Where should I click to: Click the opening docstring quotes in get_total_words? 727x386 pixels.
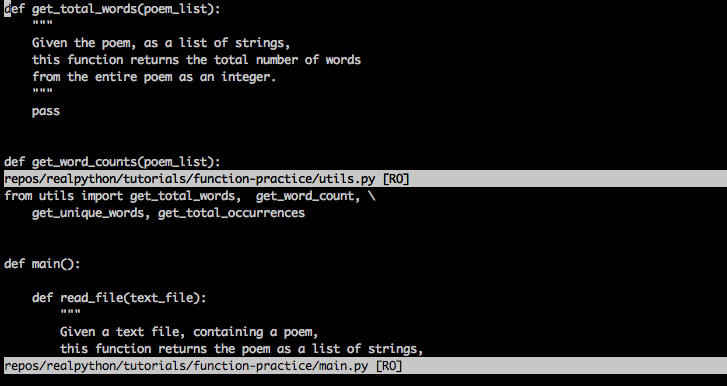pyautogui.click(x=42, y=23)
